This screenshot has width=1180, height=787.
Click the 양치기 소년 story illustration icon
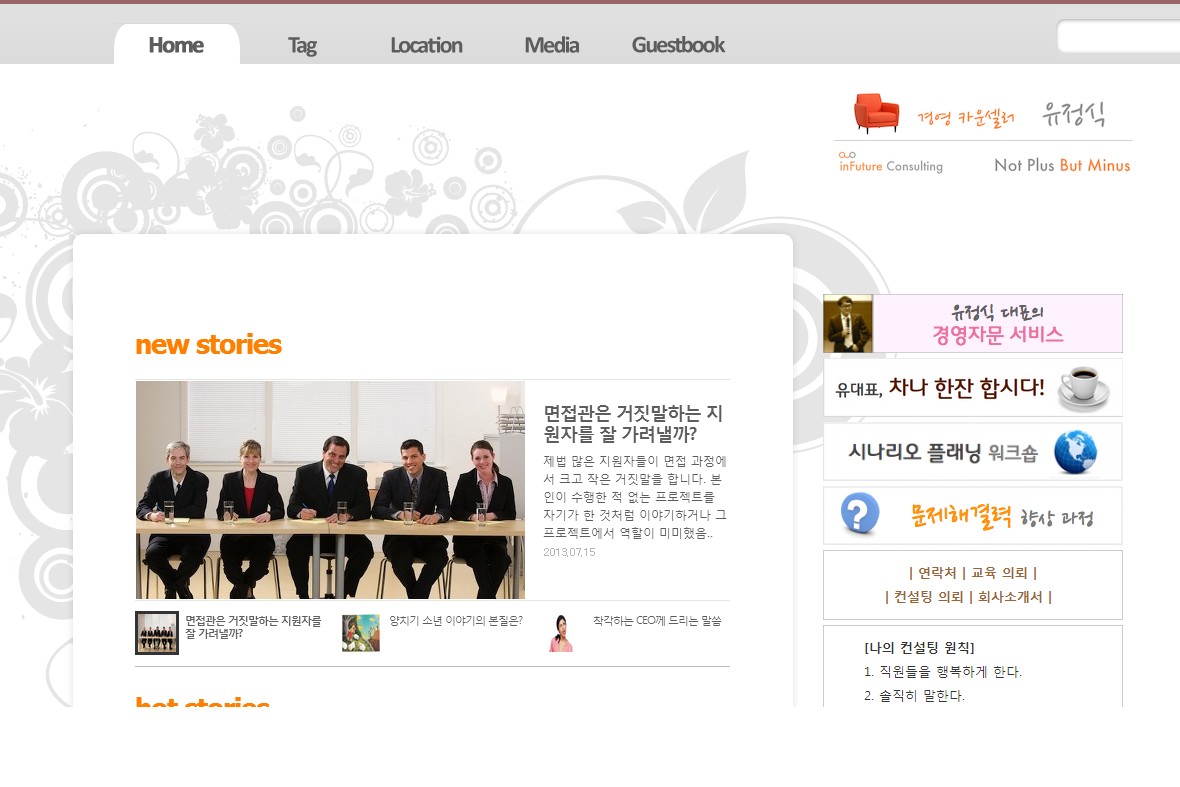pyautogui.click(x=361, y=631)
